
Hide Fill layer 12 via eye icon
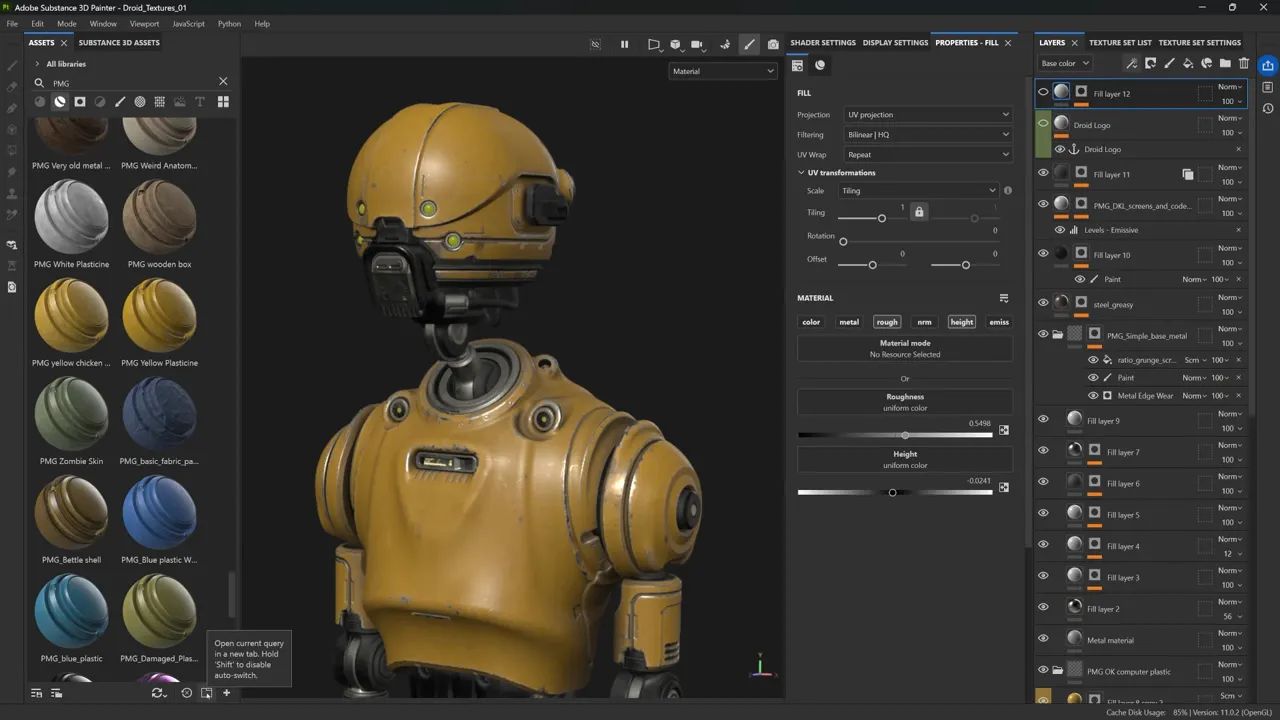click(x=1043, y=93)
